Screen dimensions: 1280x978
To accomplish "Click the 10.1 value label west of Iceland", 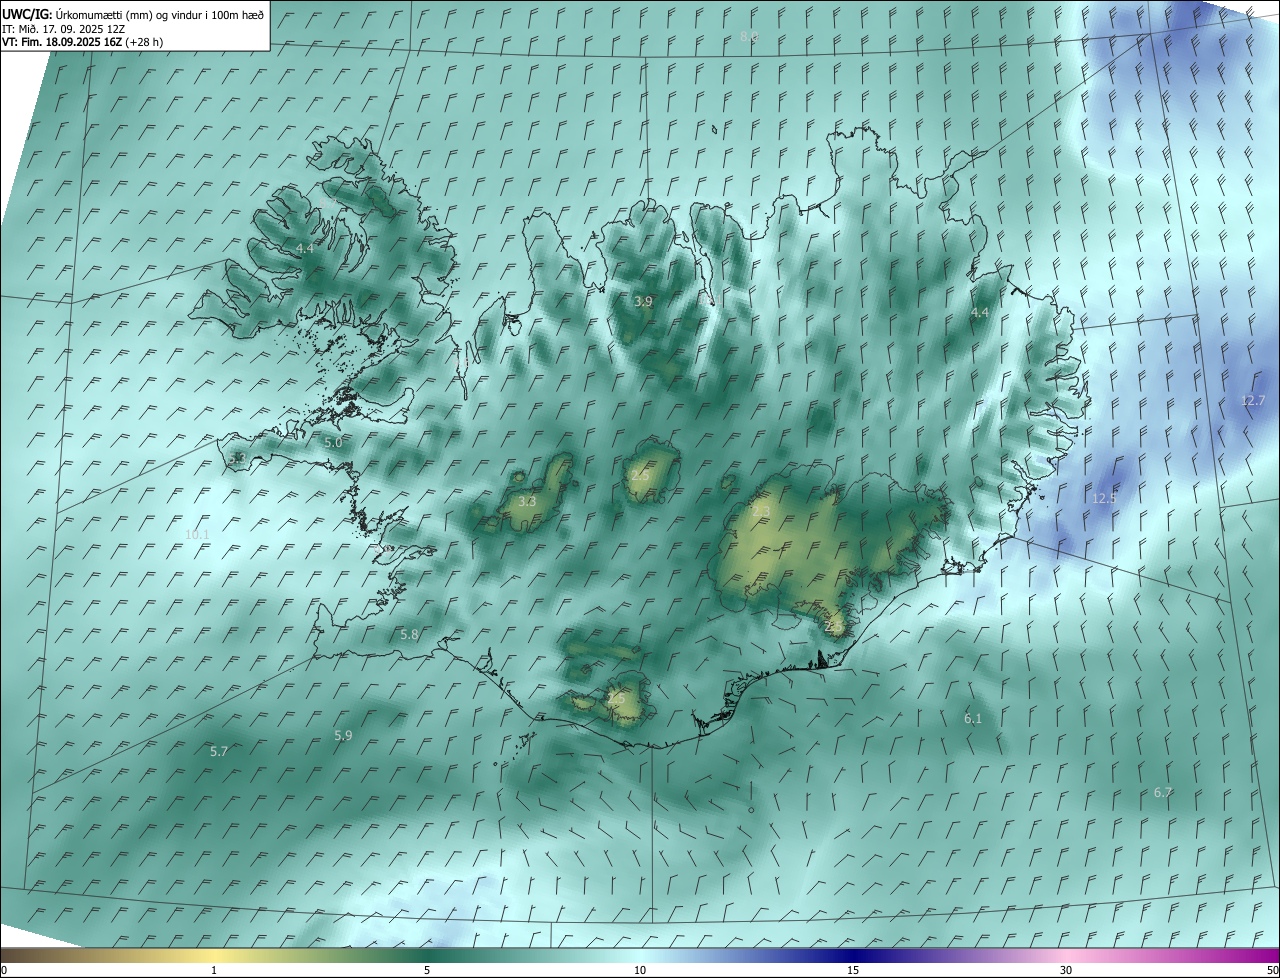I will [197, 535].
